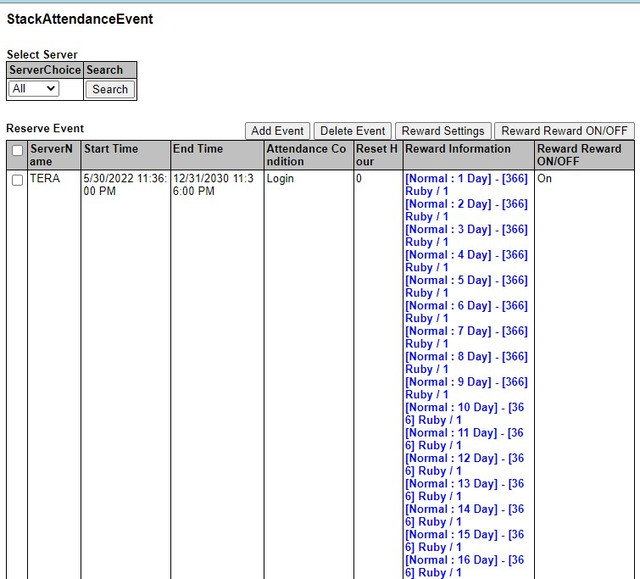The width and height of the screenshot is (640, 579).
Task: Open the Normal : 9 Day reward link
Action: pyautogui.click(x=466, y=388)
